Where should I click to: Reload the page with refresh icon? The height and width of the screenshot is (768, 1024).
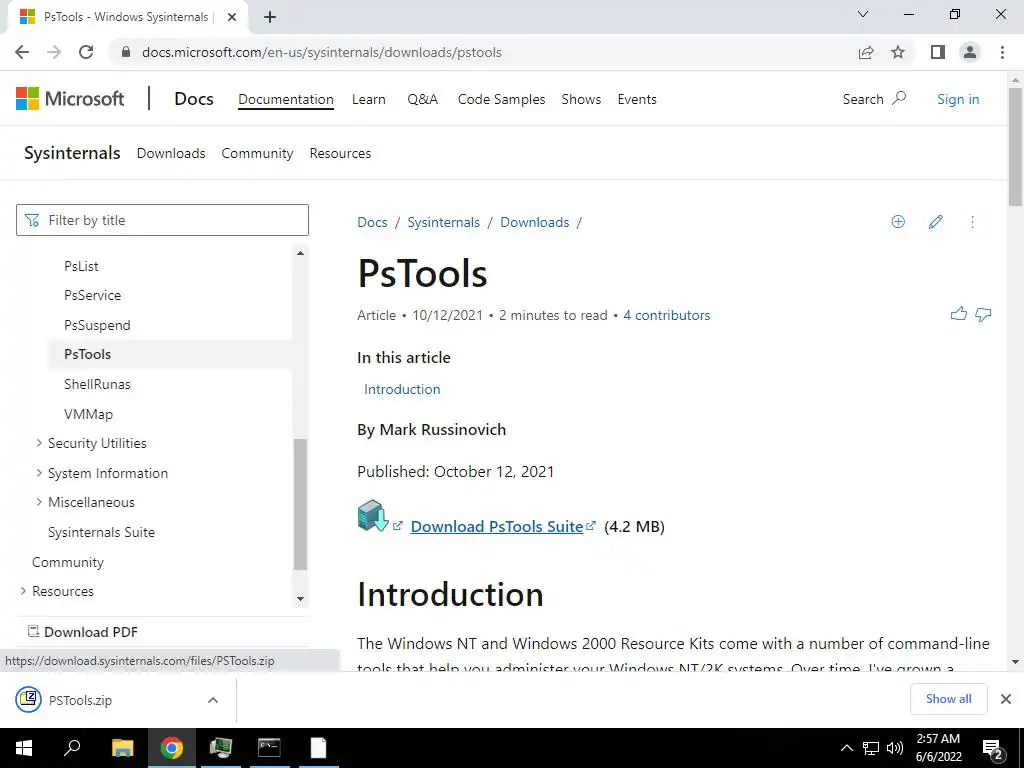point(86,52)
